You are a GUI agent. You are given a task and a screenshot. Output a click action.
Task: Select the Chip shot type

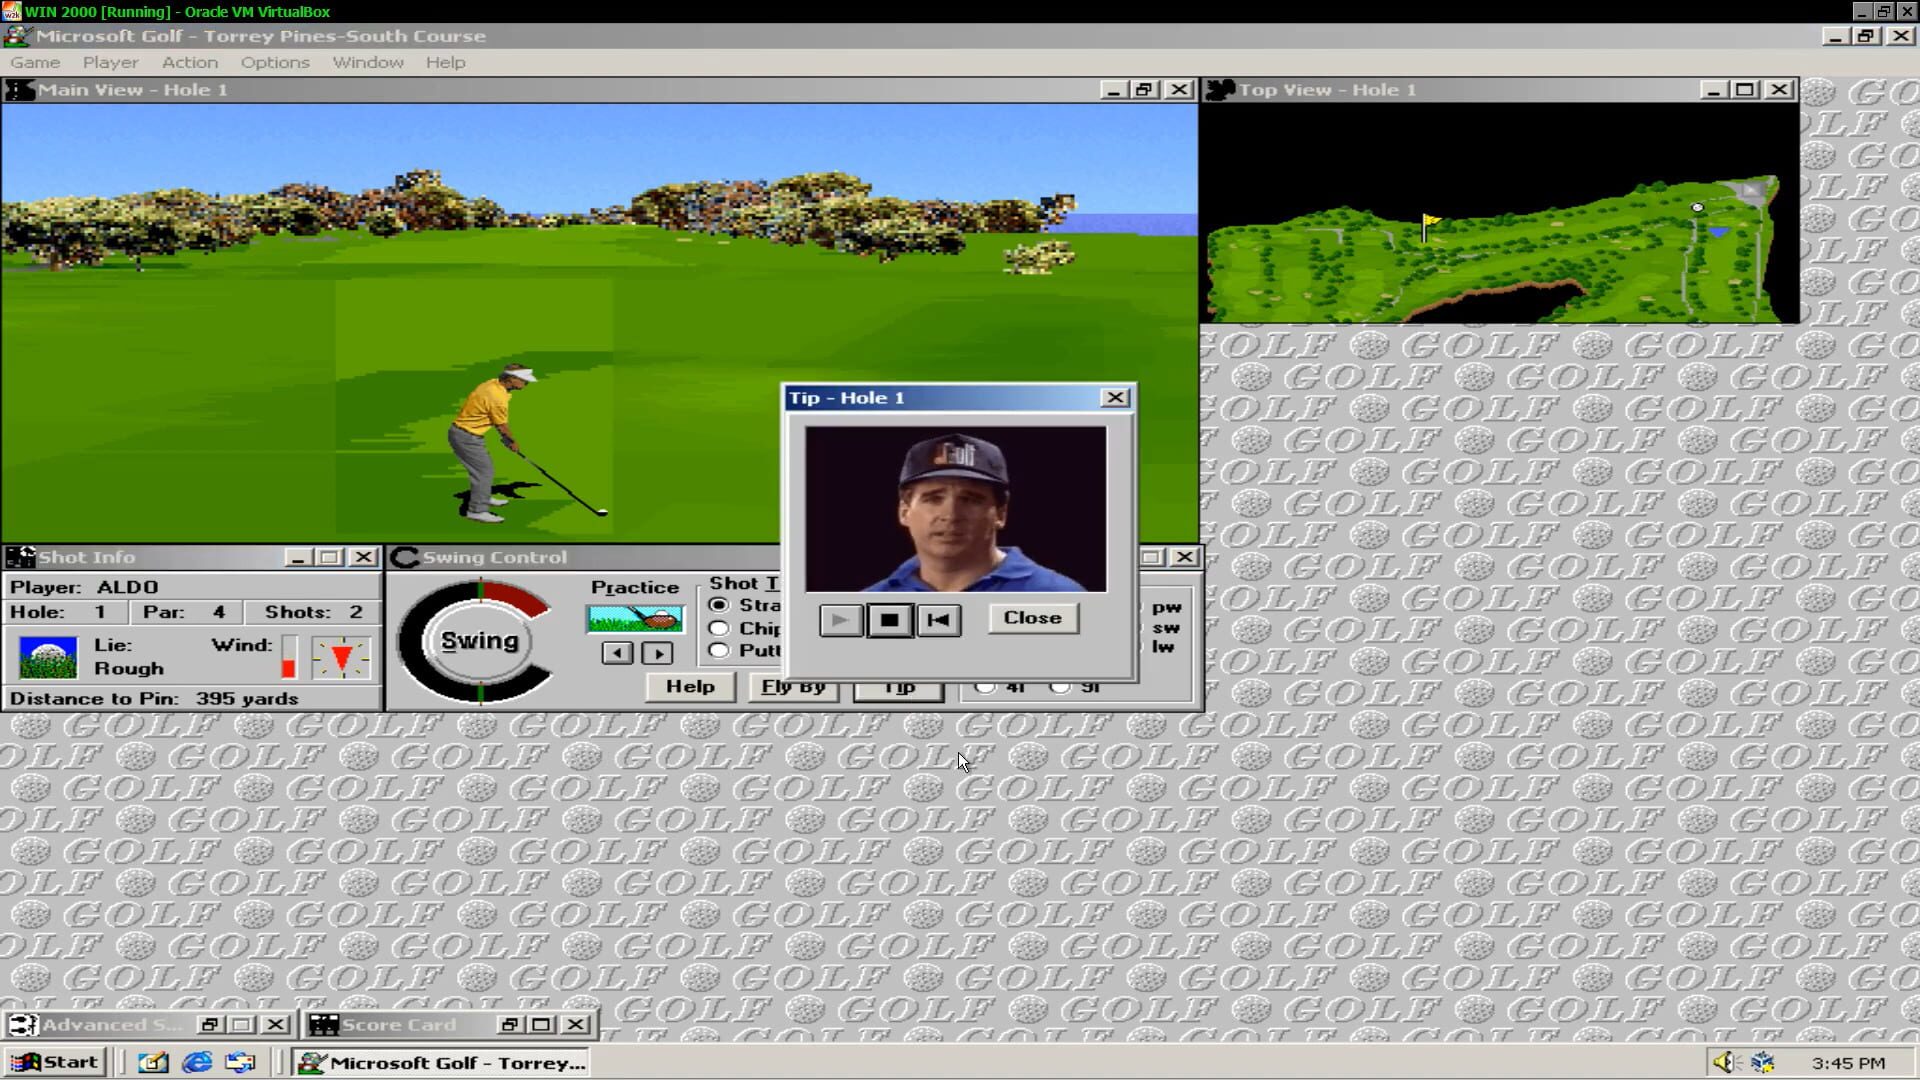click(719, 627)
